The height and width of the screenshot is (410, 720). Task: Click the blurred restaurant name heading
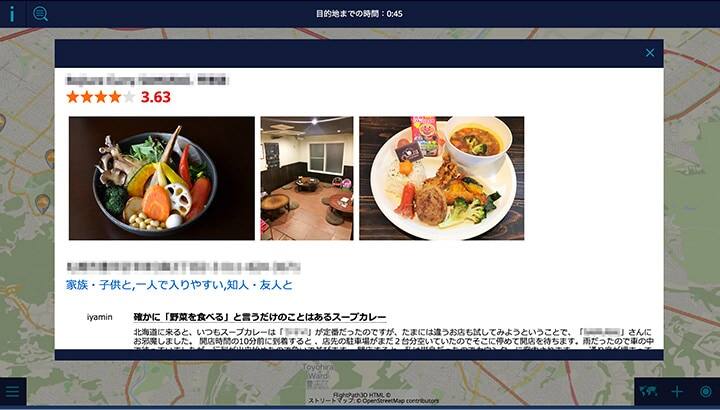click(x=146, y=79)
